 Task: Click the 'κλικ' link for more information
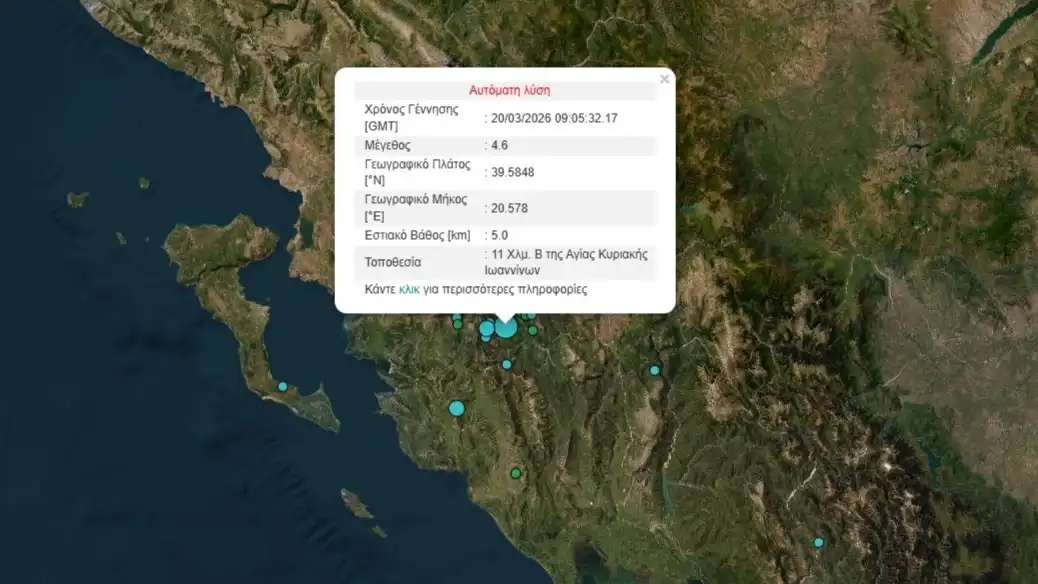[x=409, y=290]
